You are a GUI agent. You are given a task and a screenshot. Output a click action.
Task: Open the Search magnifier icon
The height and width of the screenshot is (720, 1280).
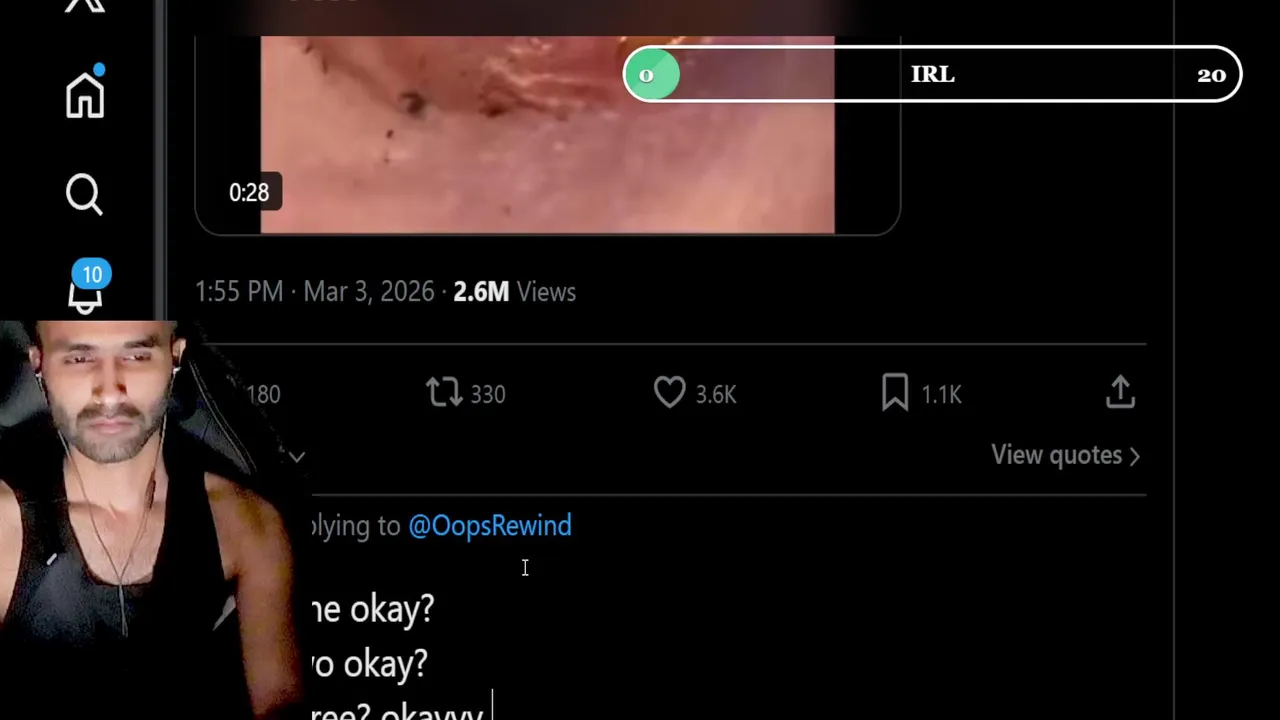[85, 194]
